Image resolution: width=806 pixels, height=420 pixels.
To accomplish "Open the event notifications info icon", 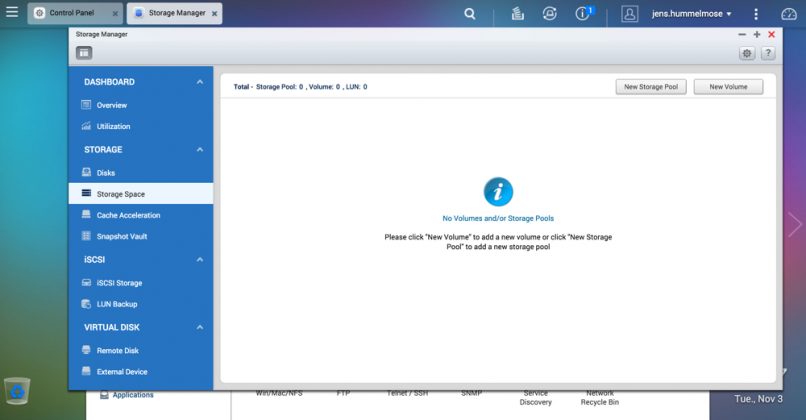I will tap(583, 13).
